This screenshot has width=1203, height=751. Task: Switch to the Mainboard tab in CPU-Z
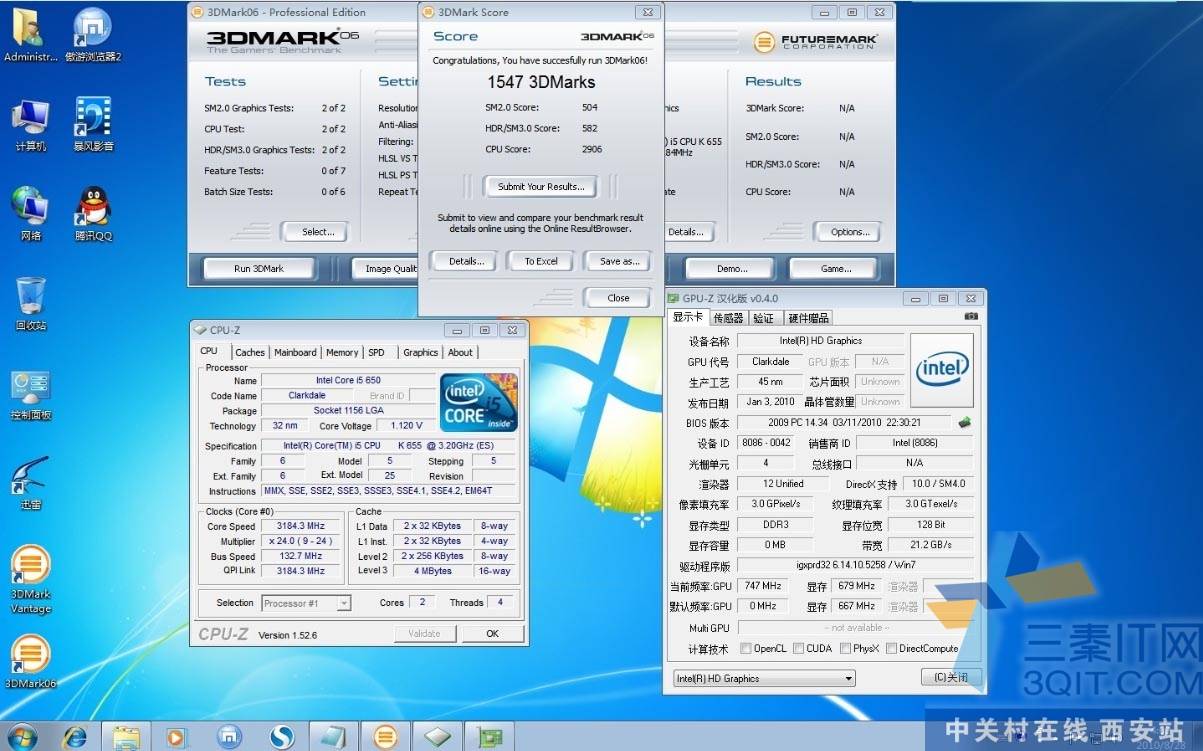(x=295, y=352)
